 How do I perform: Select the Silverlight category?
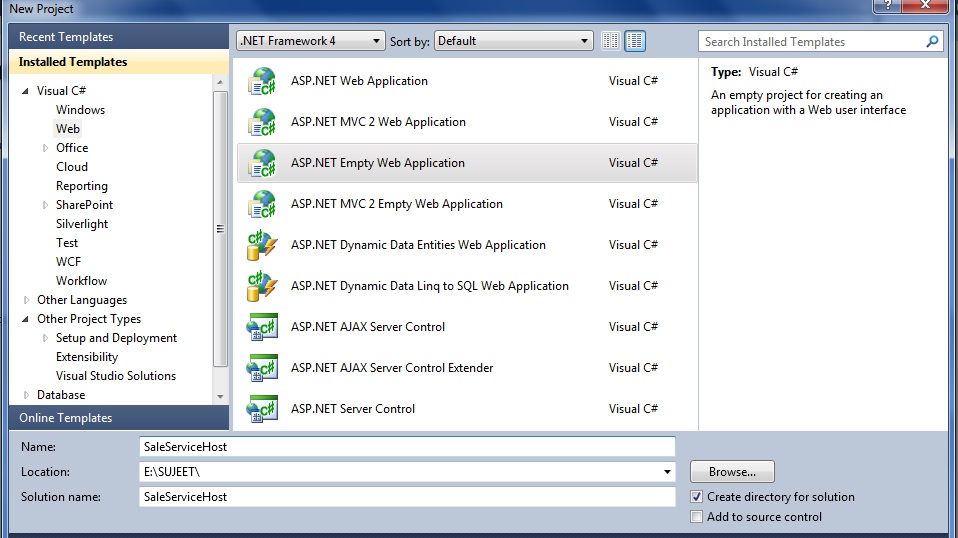pyautogui.click(x=82, y=224)
